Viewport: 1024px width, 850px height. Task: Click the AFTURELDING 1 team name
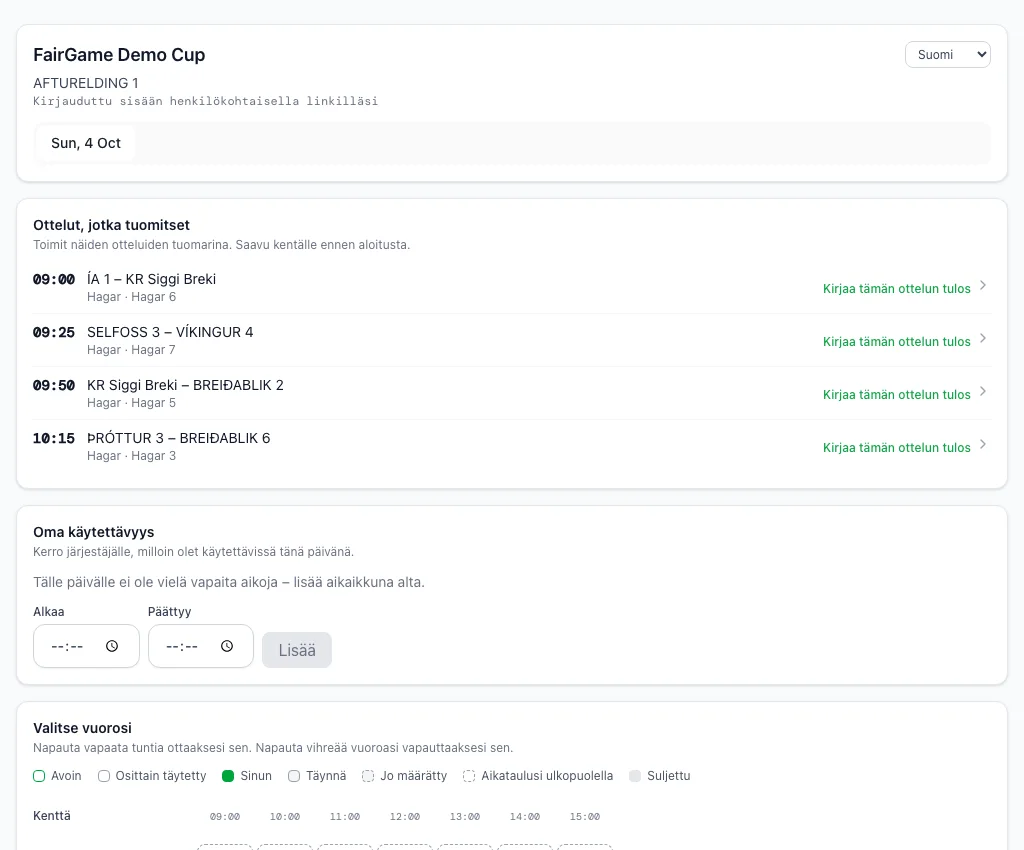click(86, 83)
